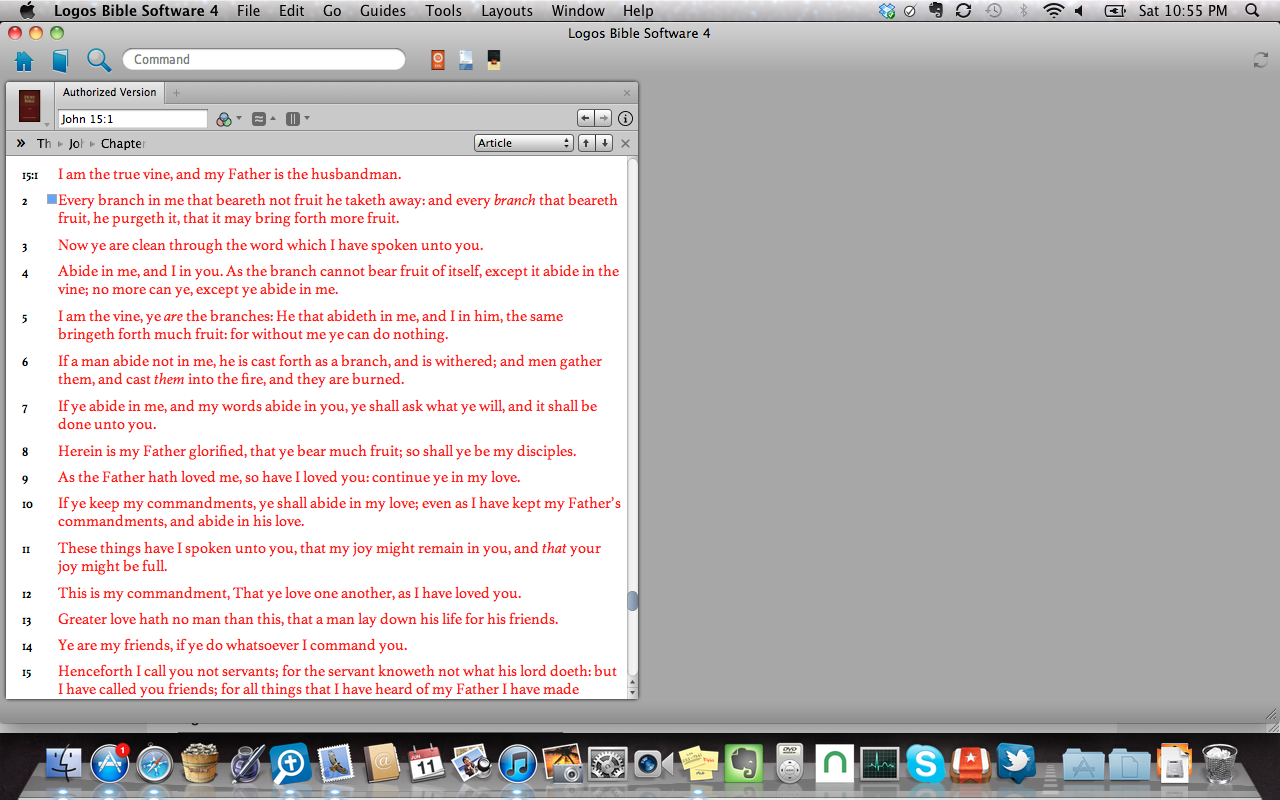Screen dimensions: 1280x800
Task: Click verse 3 text 'Now ye are clean'
Action: pyautogui.click(x=111, y=245)
